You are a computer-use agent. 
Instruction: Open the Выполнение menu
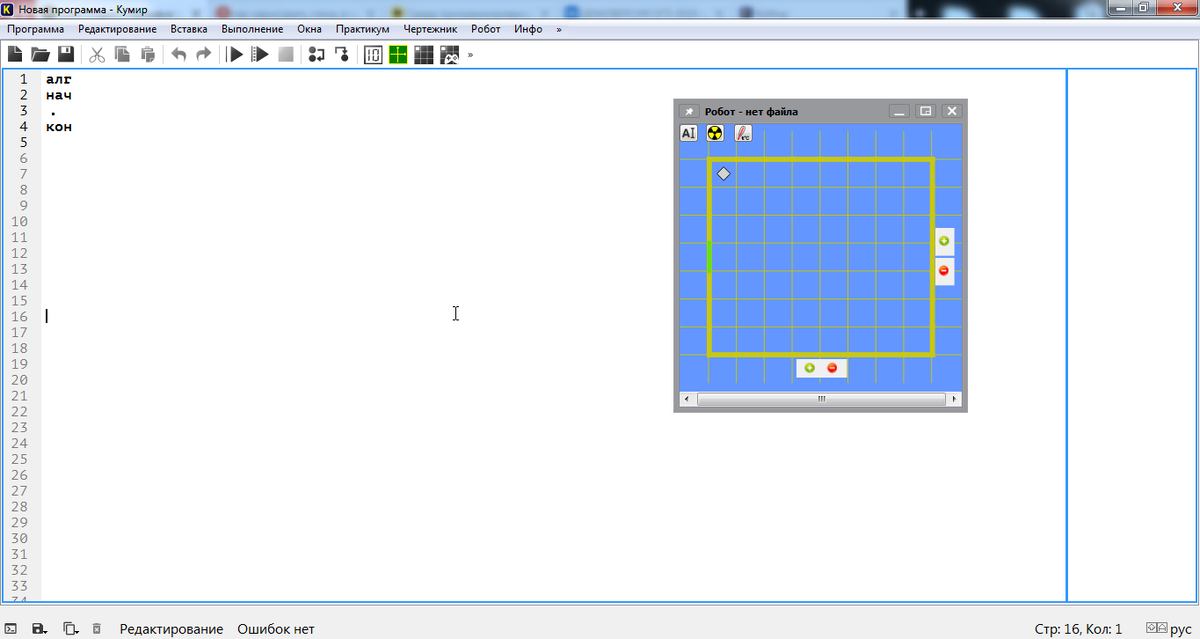252,29
